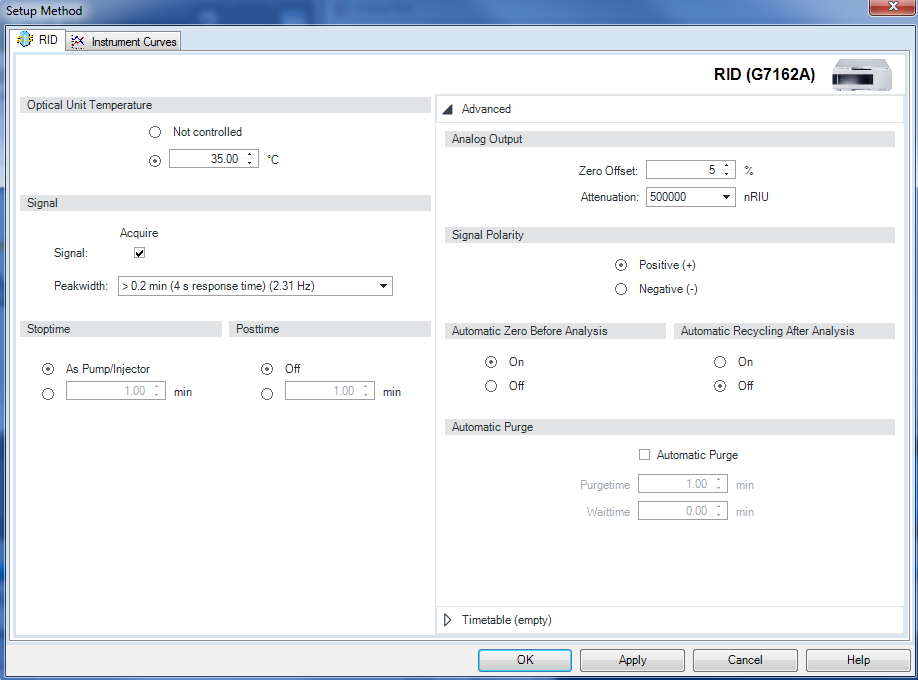Open the Attenuation dropdown

[728, 196]
